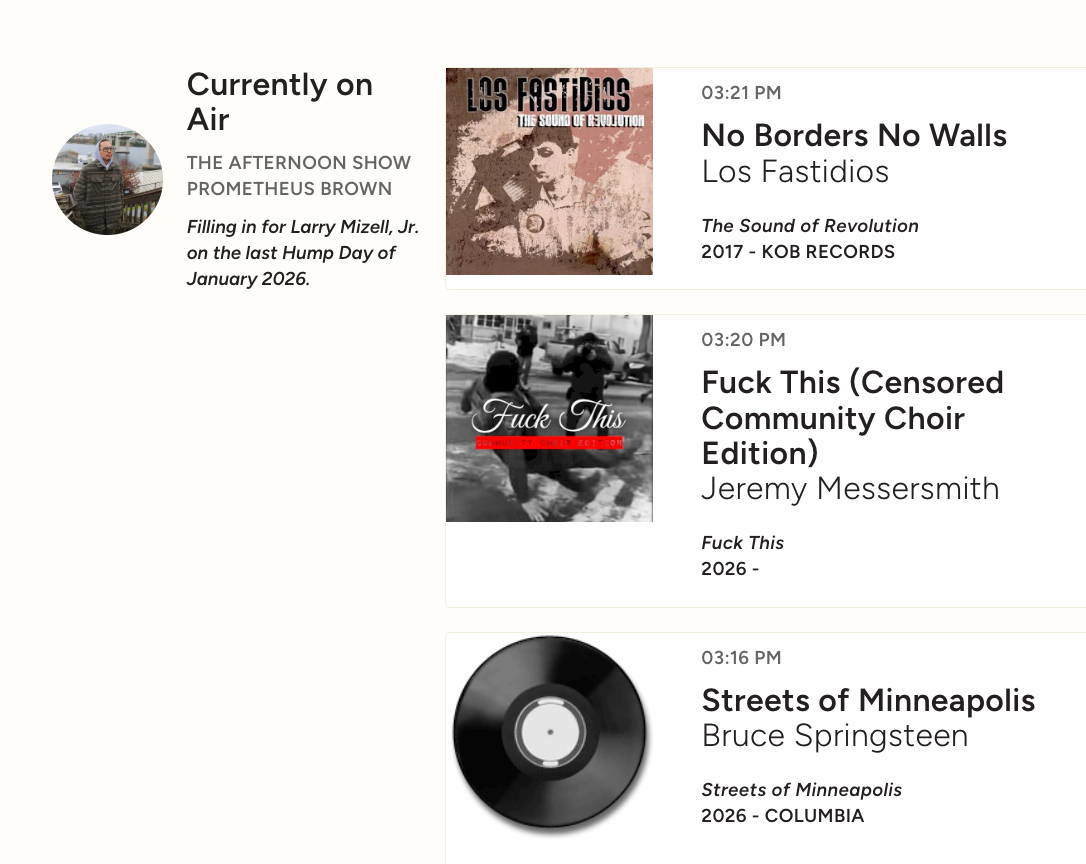Click the 2017 - KOB RECORDS label text
The width and height of the screenshot is (1086, 864).
pos(798,252)
